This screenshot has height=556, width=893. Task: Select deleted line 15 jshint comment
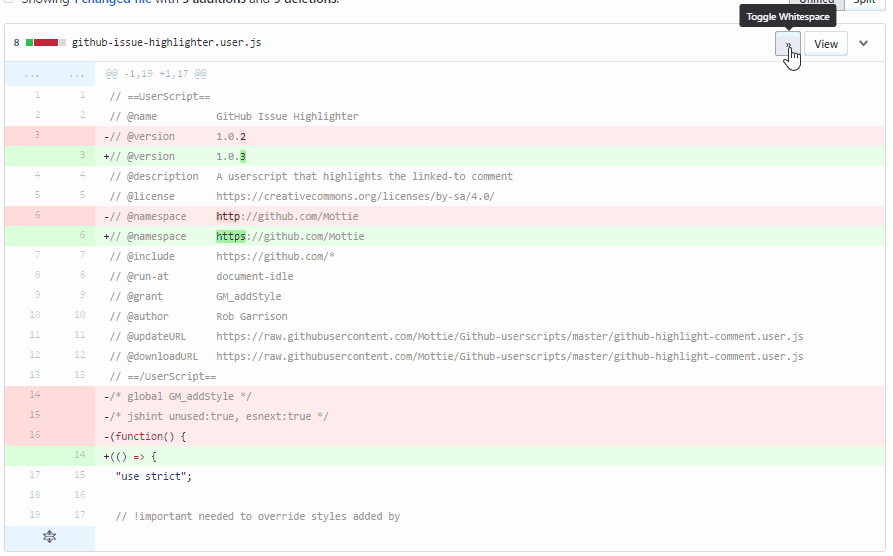[x=36, y=416]
